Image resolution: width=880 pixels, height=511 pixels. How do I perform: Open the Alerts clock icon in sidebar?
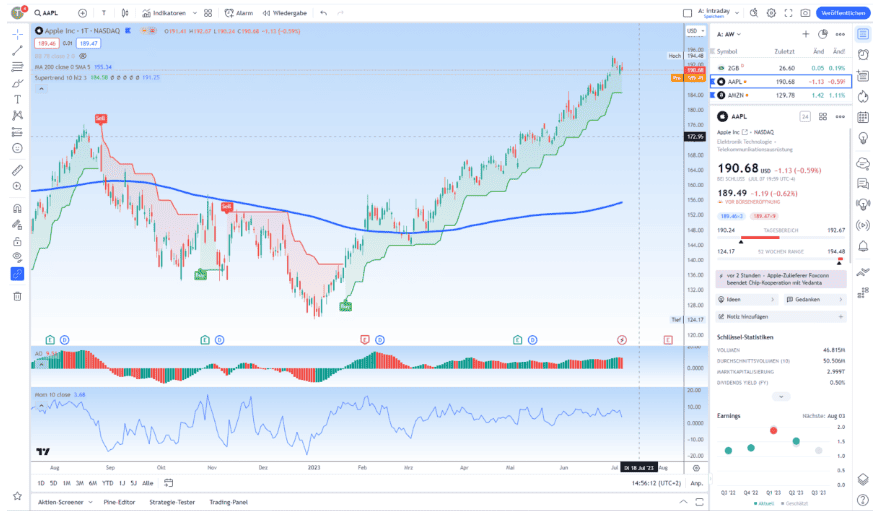click(863, 54)
